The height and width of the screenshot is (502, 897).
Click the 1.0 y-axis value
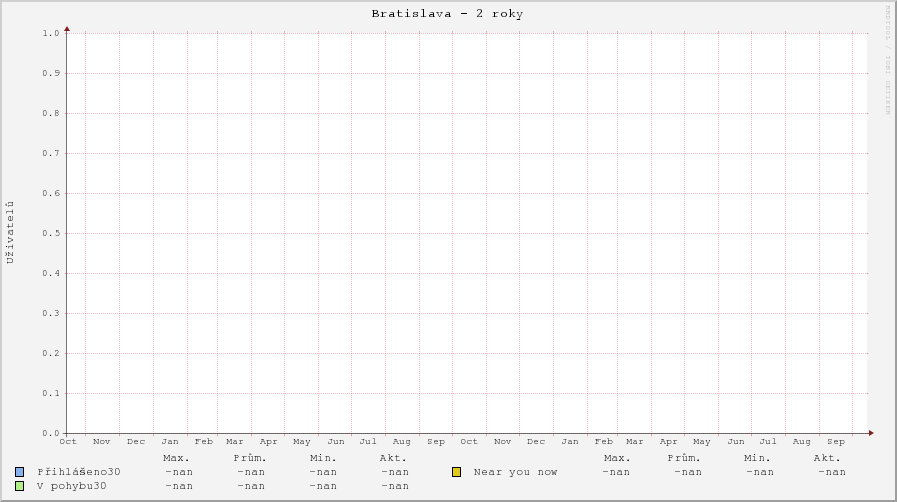51,33
